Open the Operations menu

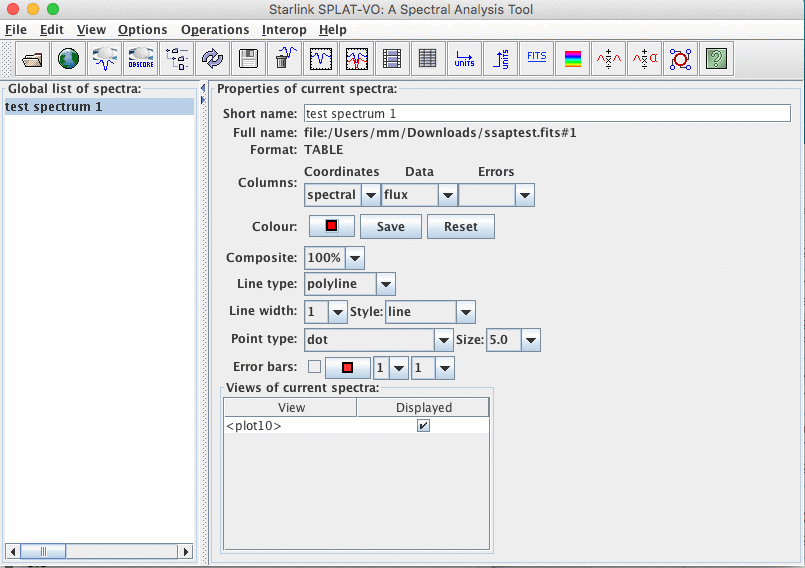tap(215, 30)
